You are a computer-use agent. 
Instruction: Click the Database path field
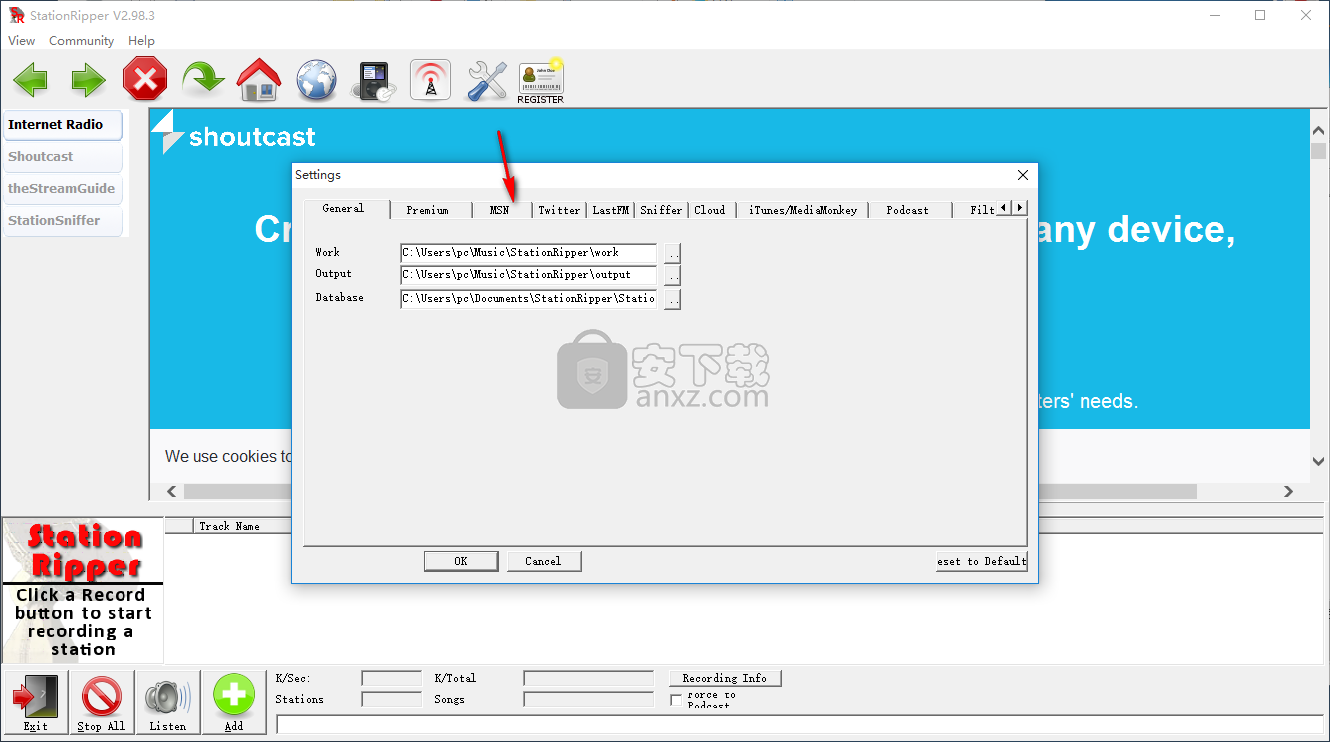pyautogui.click(x=529, y=299)
